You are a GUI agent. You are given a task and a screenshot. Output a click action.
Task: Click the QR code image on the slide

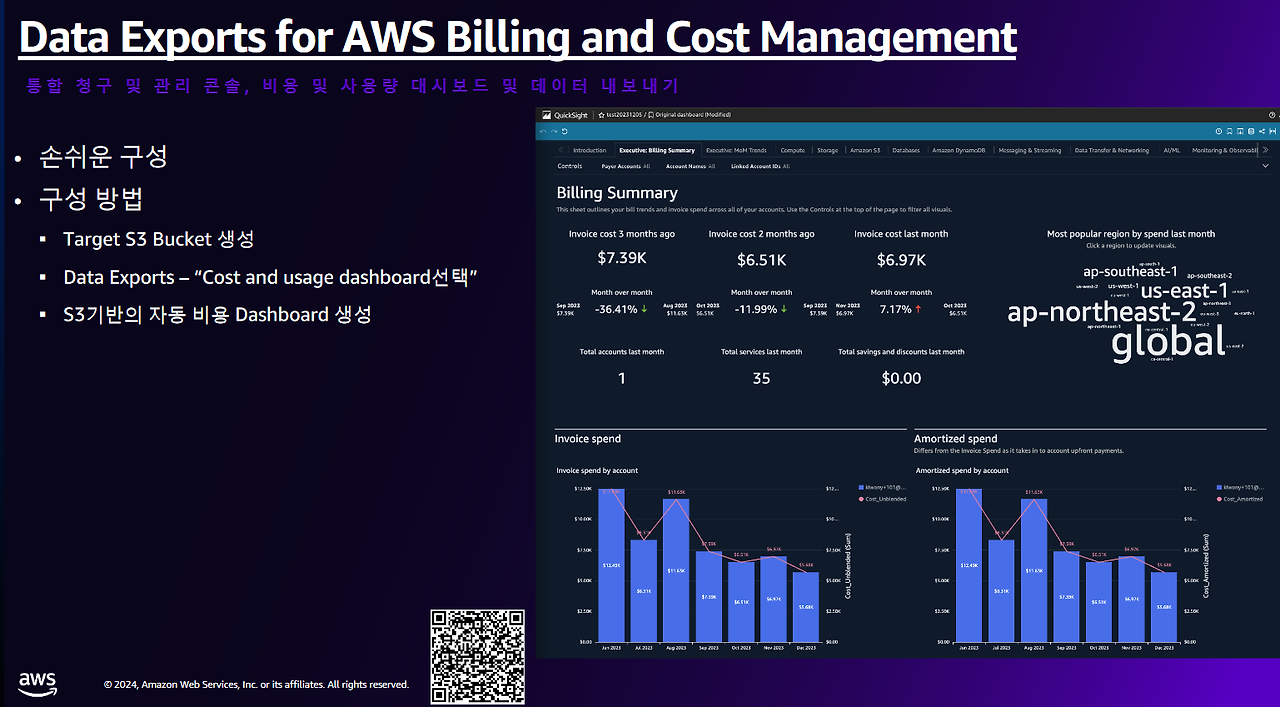coord(477,656)
